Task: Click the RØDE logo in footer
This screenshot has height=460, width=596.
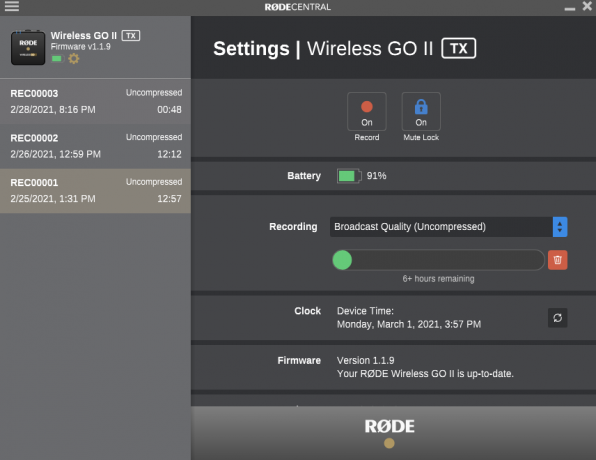Action: (390, 427)
